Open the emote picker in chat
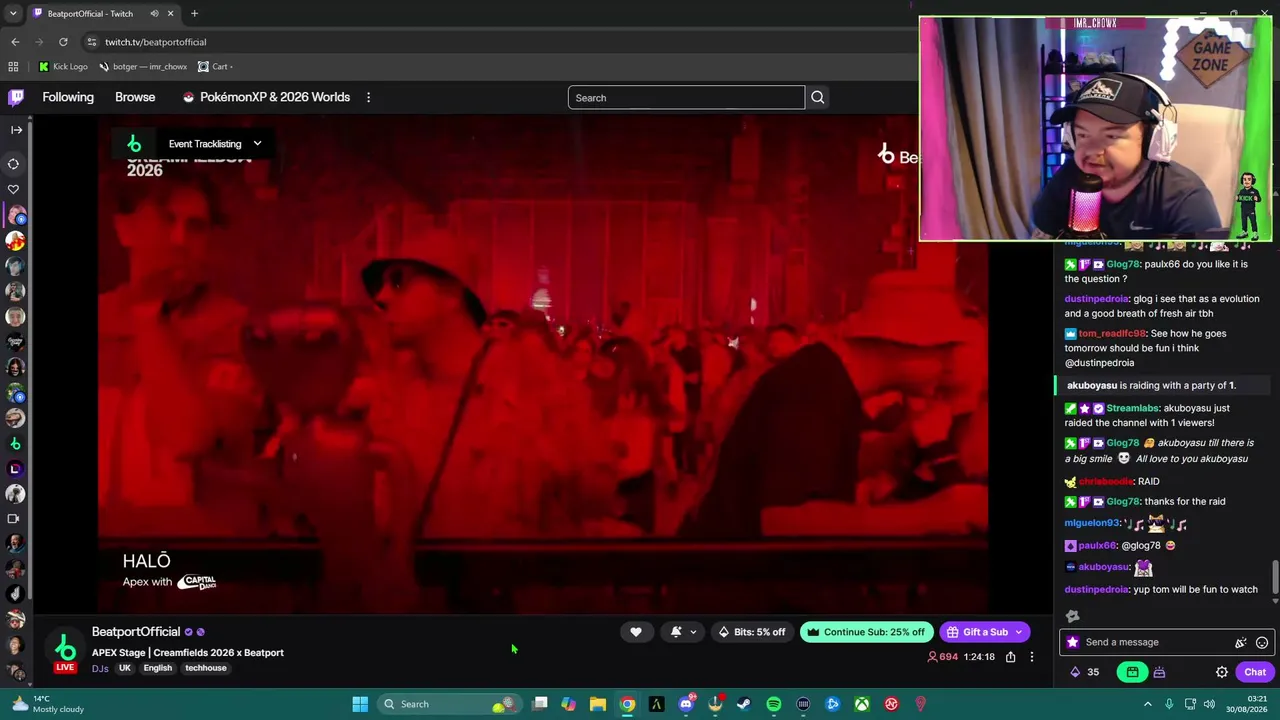Screen dimensions: 1280x720 1262,642
